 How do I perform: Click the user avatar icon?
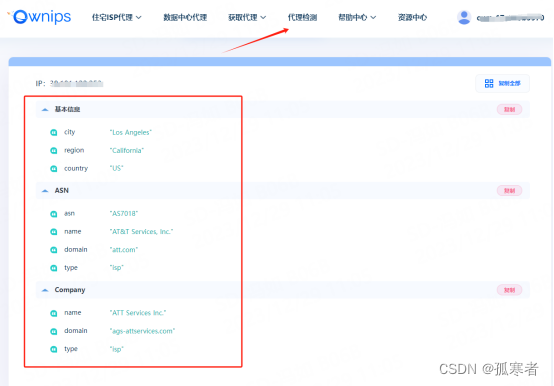click(464, 17)
